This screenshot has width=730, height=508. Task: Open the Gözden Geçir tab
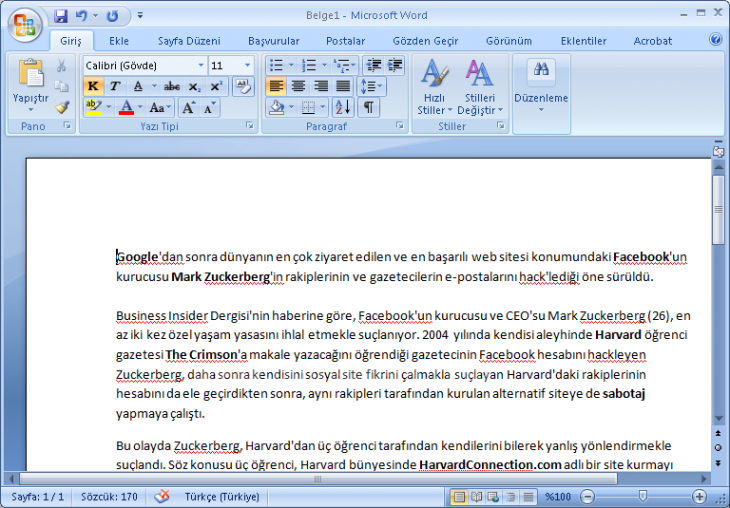(426, 41)
